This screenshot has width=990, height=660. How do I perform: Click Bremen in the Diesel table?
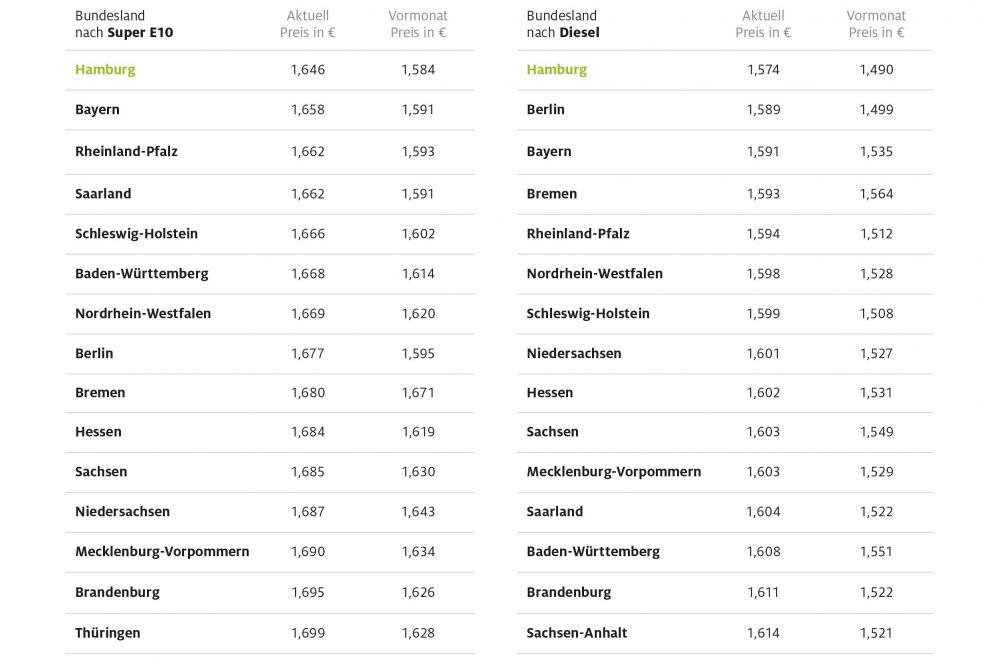click(552, 194)
